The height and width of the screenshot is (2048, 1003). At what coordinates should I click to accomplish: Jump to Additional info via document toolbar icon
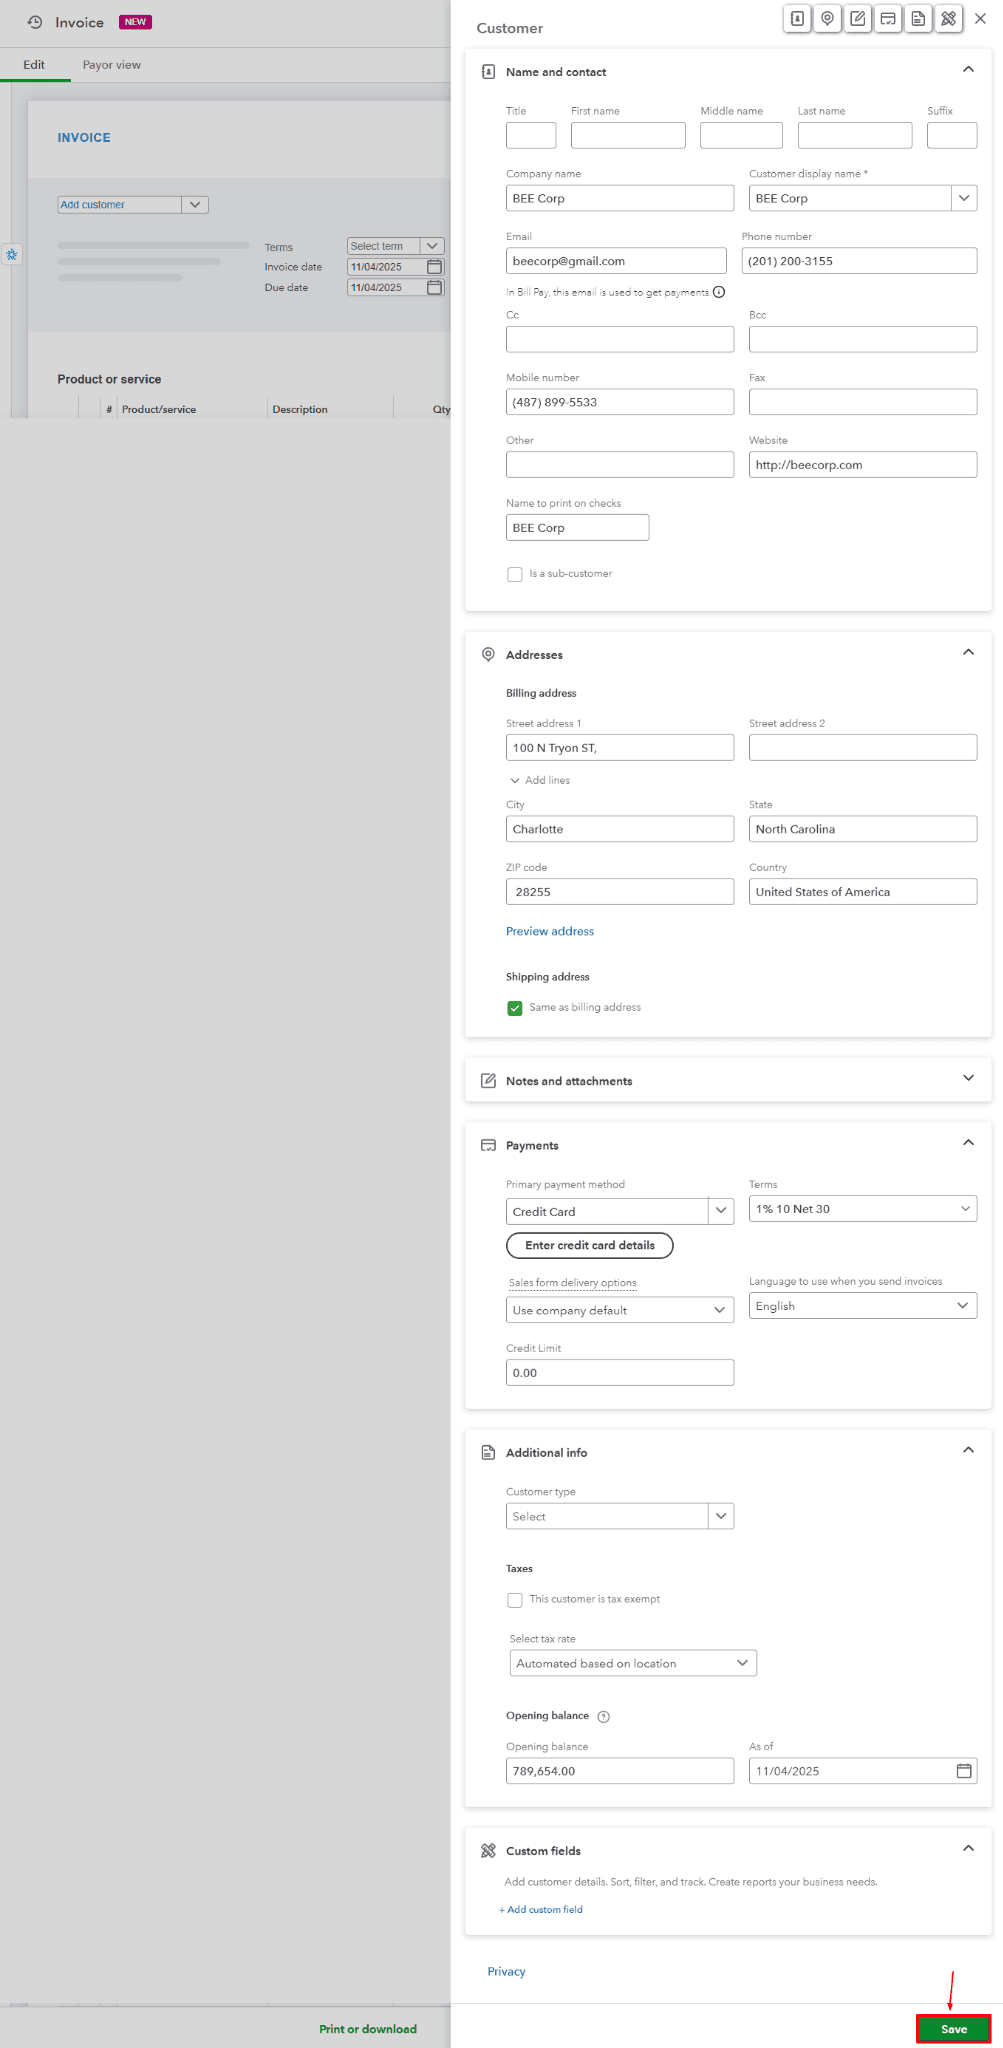click(x=918, y=18)
